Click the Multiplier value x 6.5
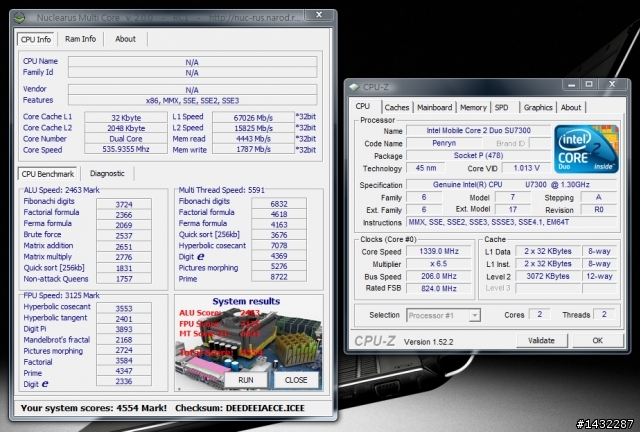The image size is (640, 432). click(439, 264)
